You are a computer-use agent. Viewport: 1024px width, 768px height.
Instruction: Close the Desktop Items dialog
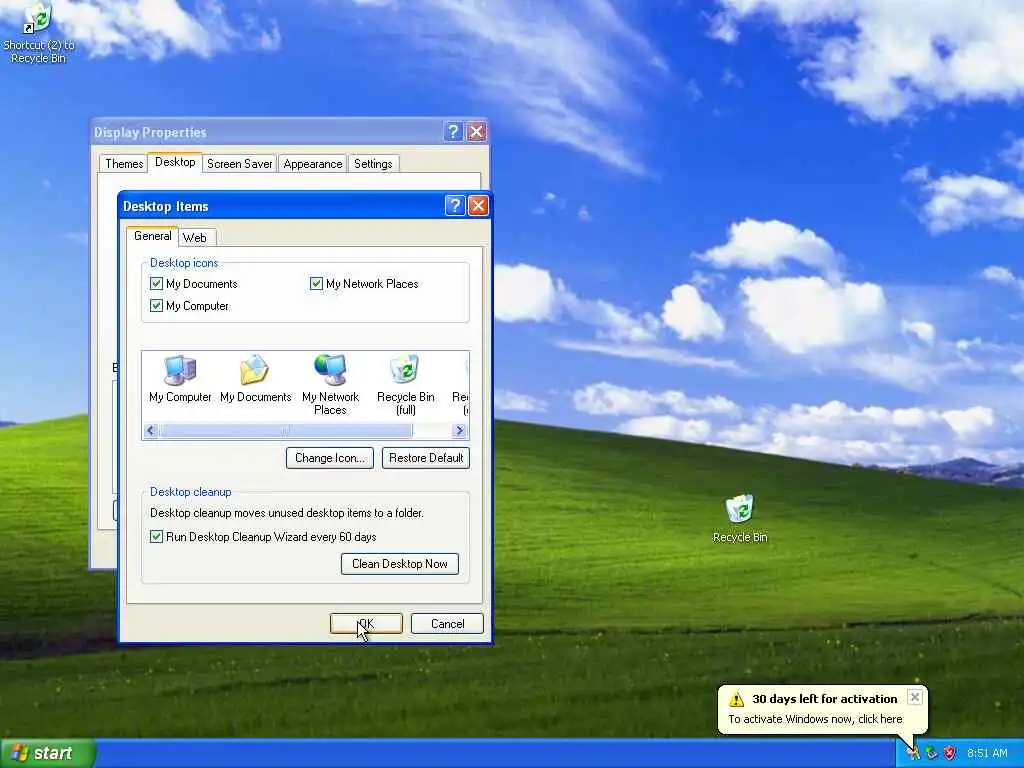(x=478, y=206)
